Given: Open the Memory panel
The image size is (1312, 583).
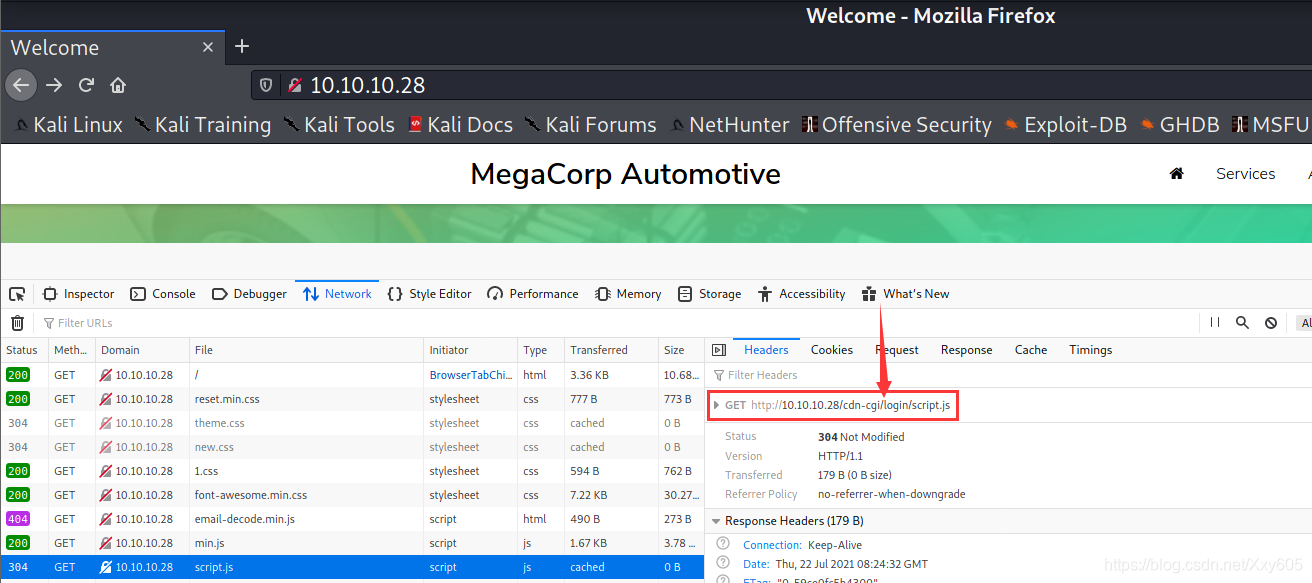Looking at the screenshot, I should pos(628,294).
